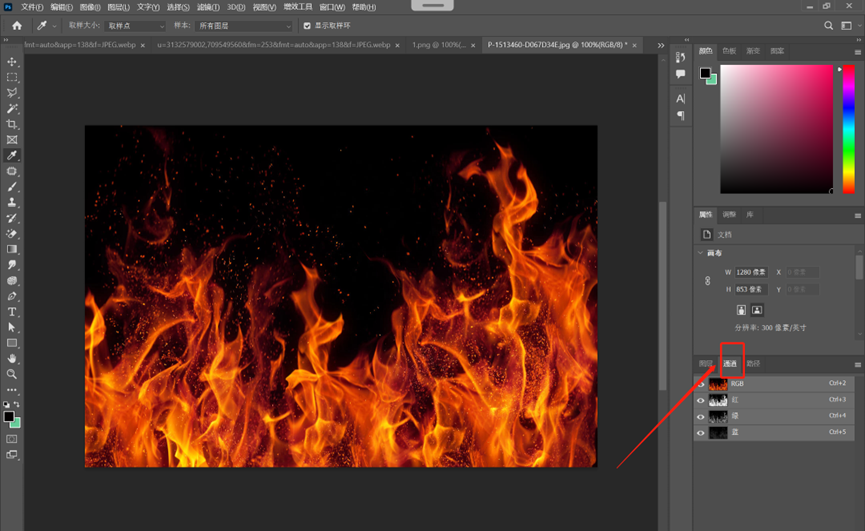This screenshot has height=531, width=865.
Task: Toggle visibility of the 红 (Red) channel
Action: click(701, 400)
